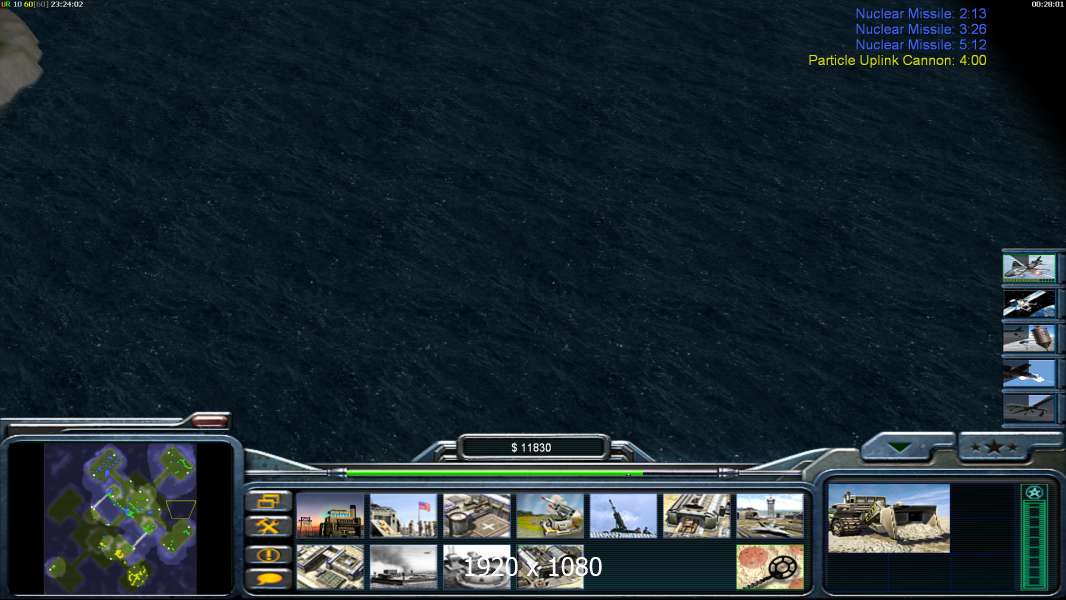This screenshot has height=600, width=1066.
Task: Click the green power level bar
Action: pyautogui.click(x=495, y=472)
